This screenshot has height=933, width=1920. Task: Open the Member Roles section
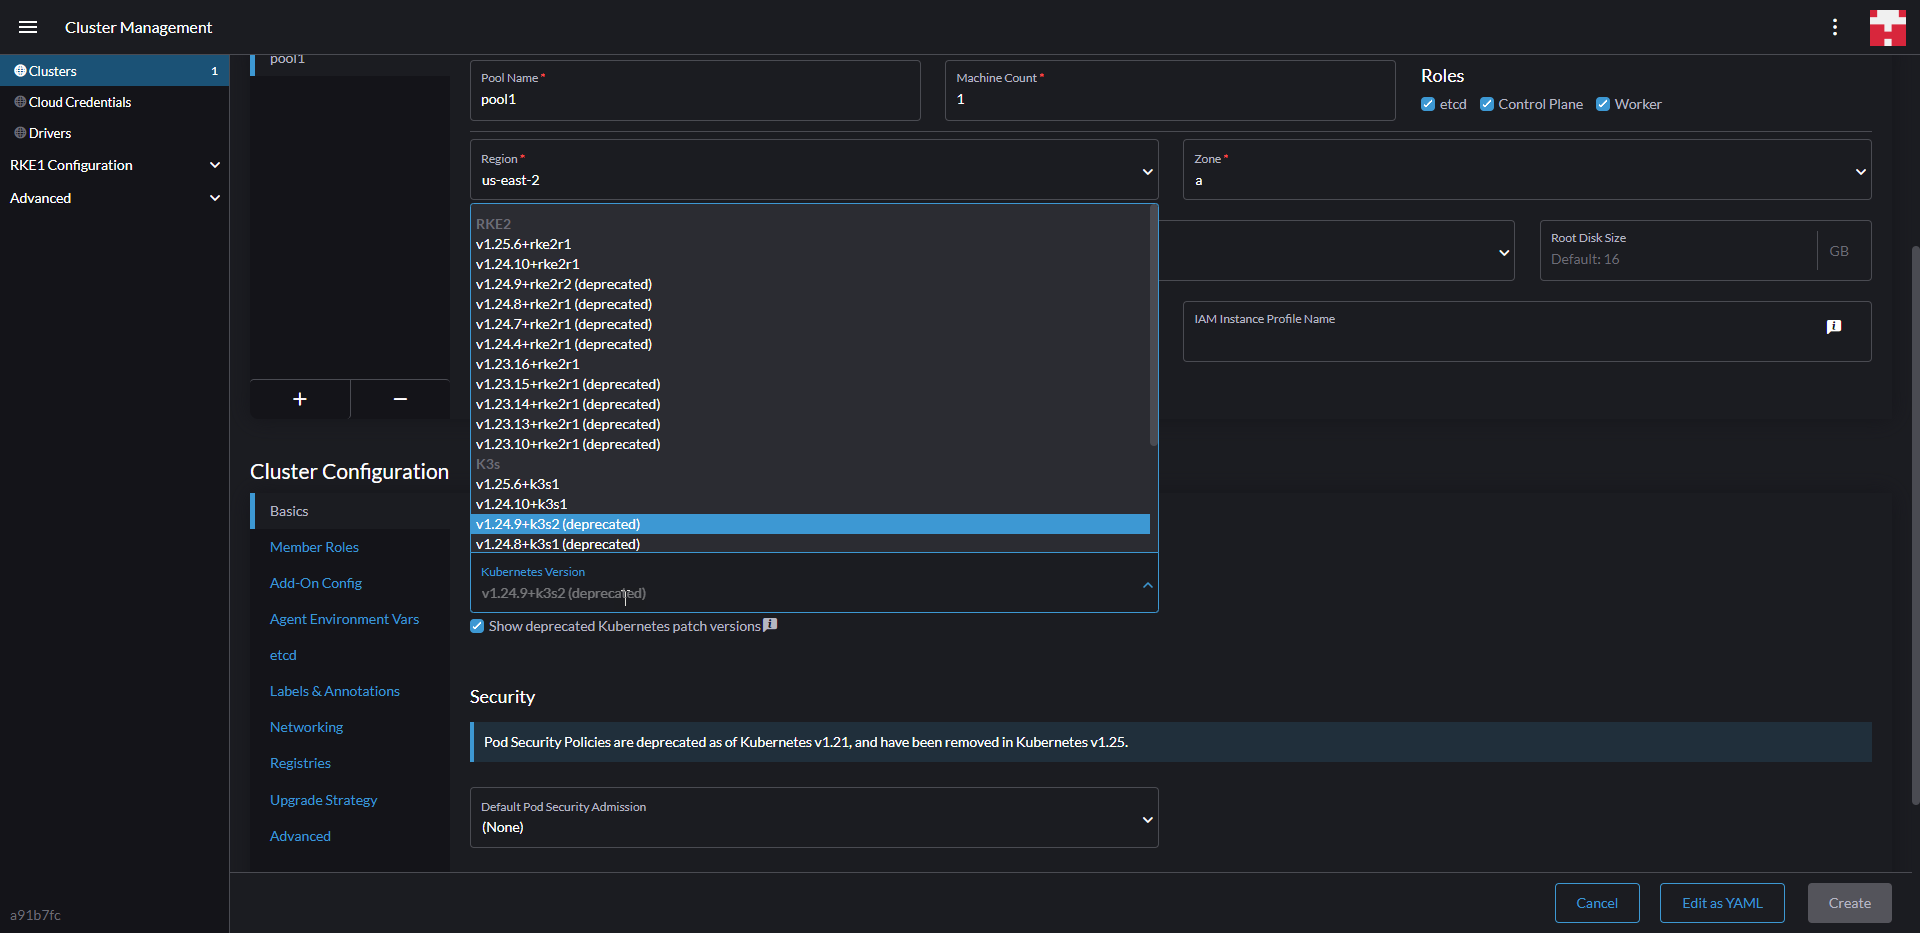pos(314,547)
